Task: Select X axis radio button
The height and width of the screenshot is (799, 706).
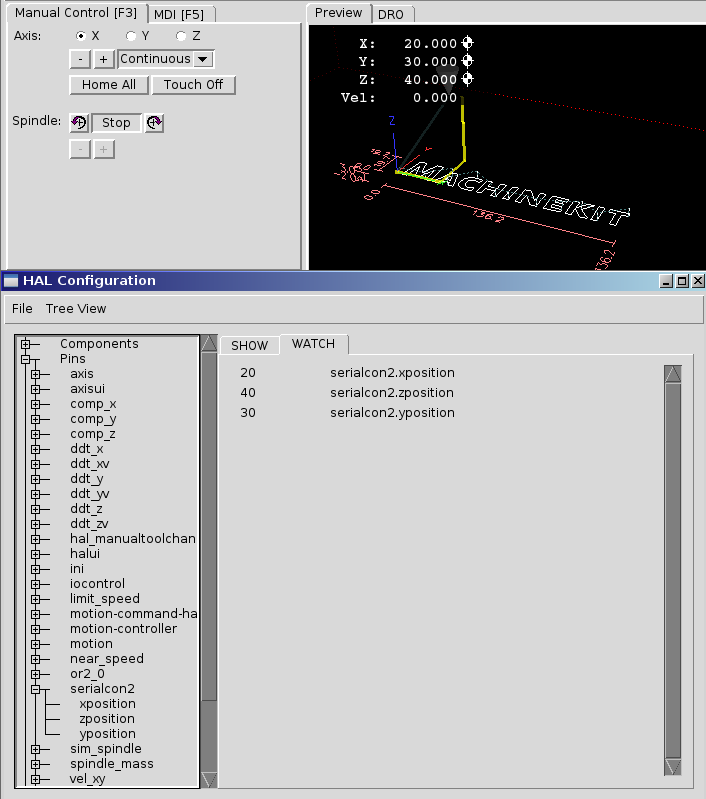Action: tap(81, 36)
